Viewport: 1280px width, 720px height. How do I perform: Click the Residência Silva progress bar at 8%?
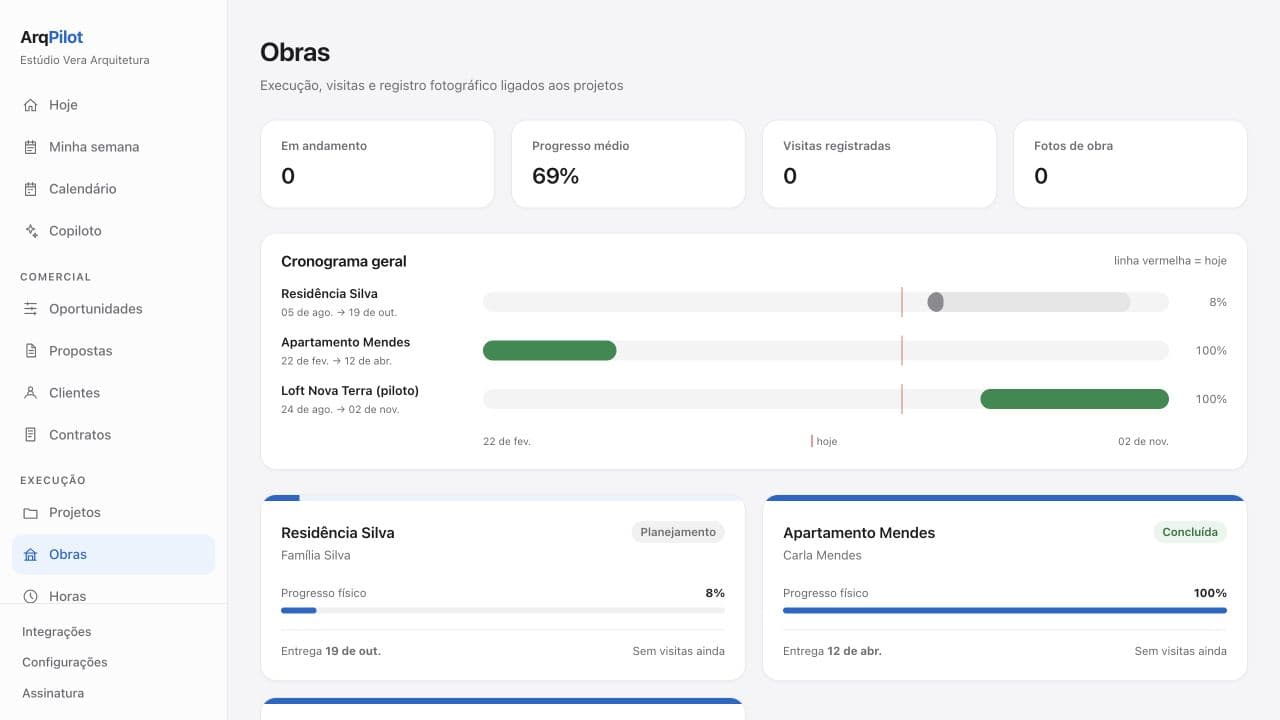click(x=503, y=610)
